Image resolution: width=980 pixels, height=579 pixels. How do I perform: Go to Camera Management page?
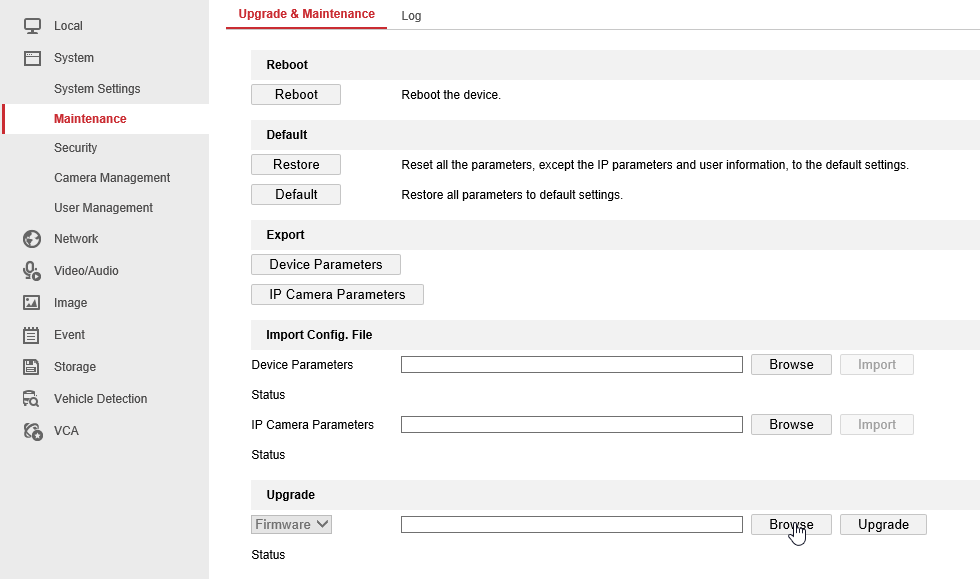[112, 178]
